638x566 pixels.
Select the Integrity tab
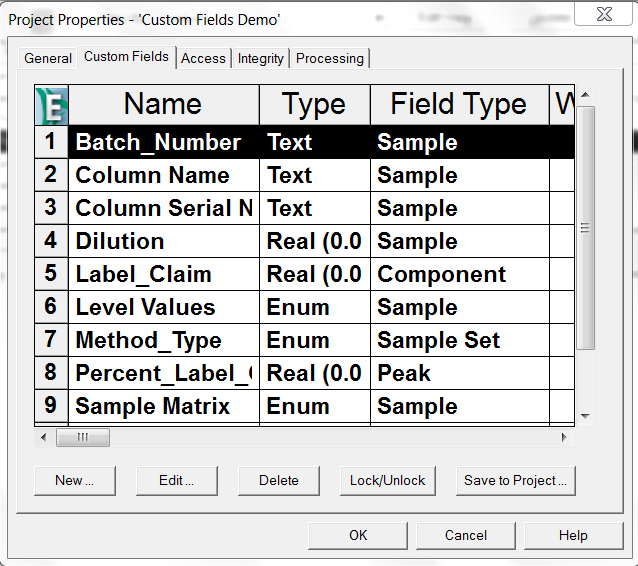[261, 58]
